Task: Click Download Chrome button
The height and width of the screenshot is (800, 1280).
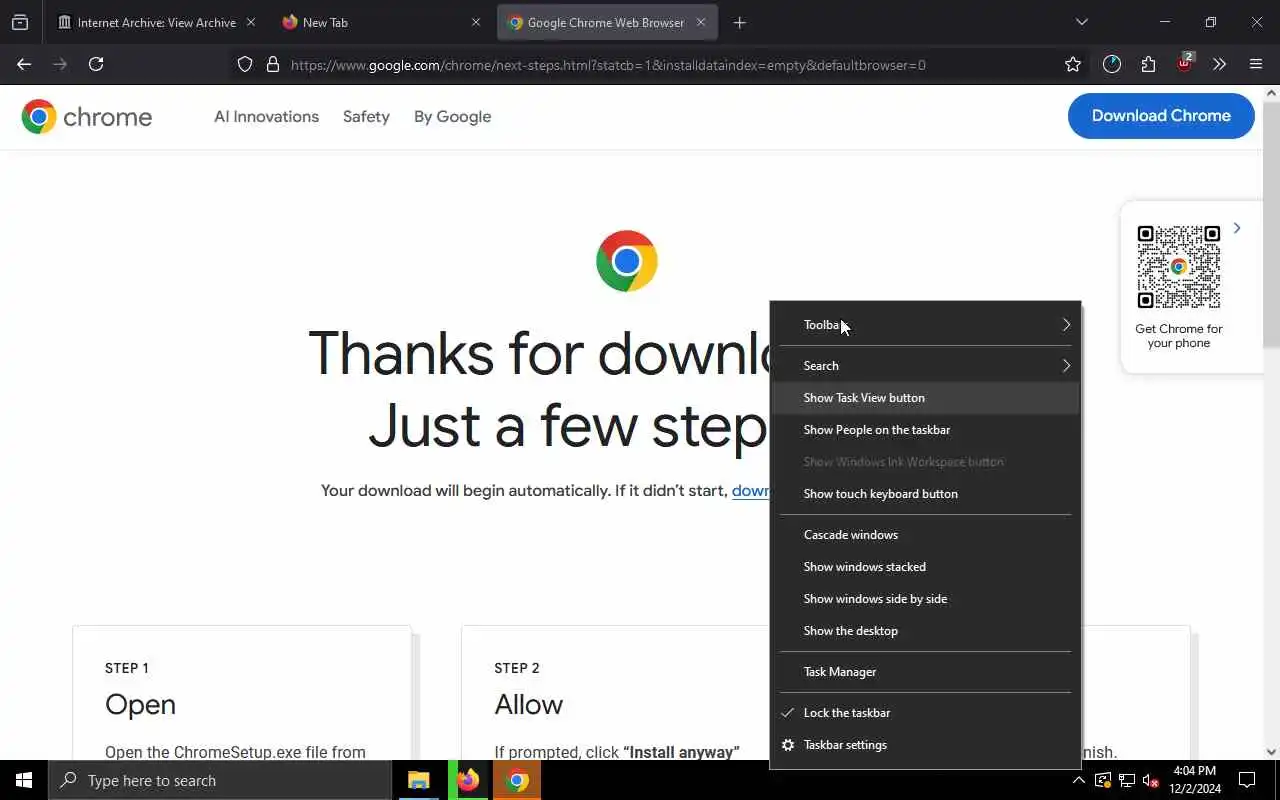Action: 1161,116
